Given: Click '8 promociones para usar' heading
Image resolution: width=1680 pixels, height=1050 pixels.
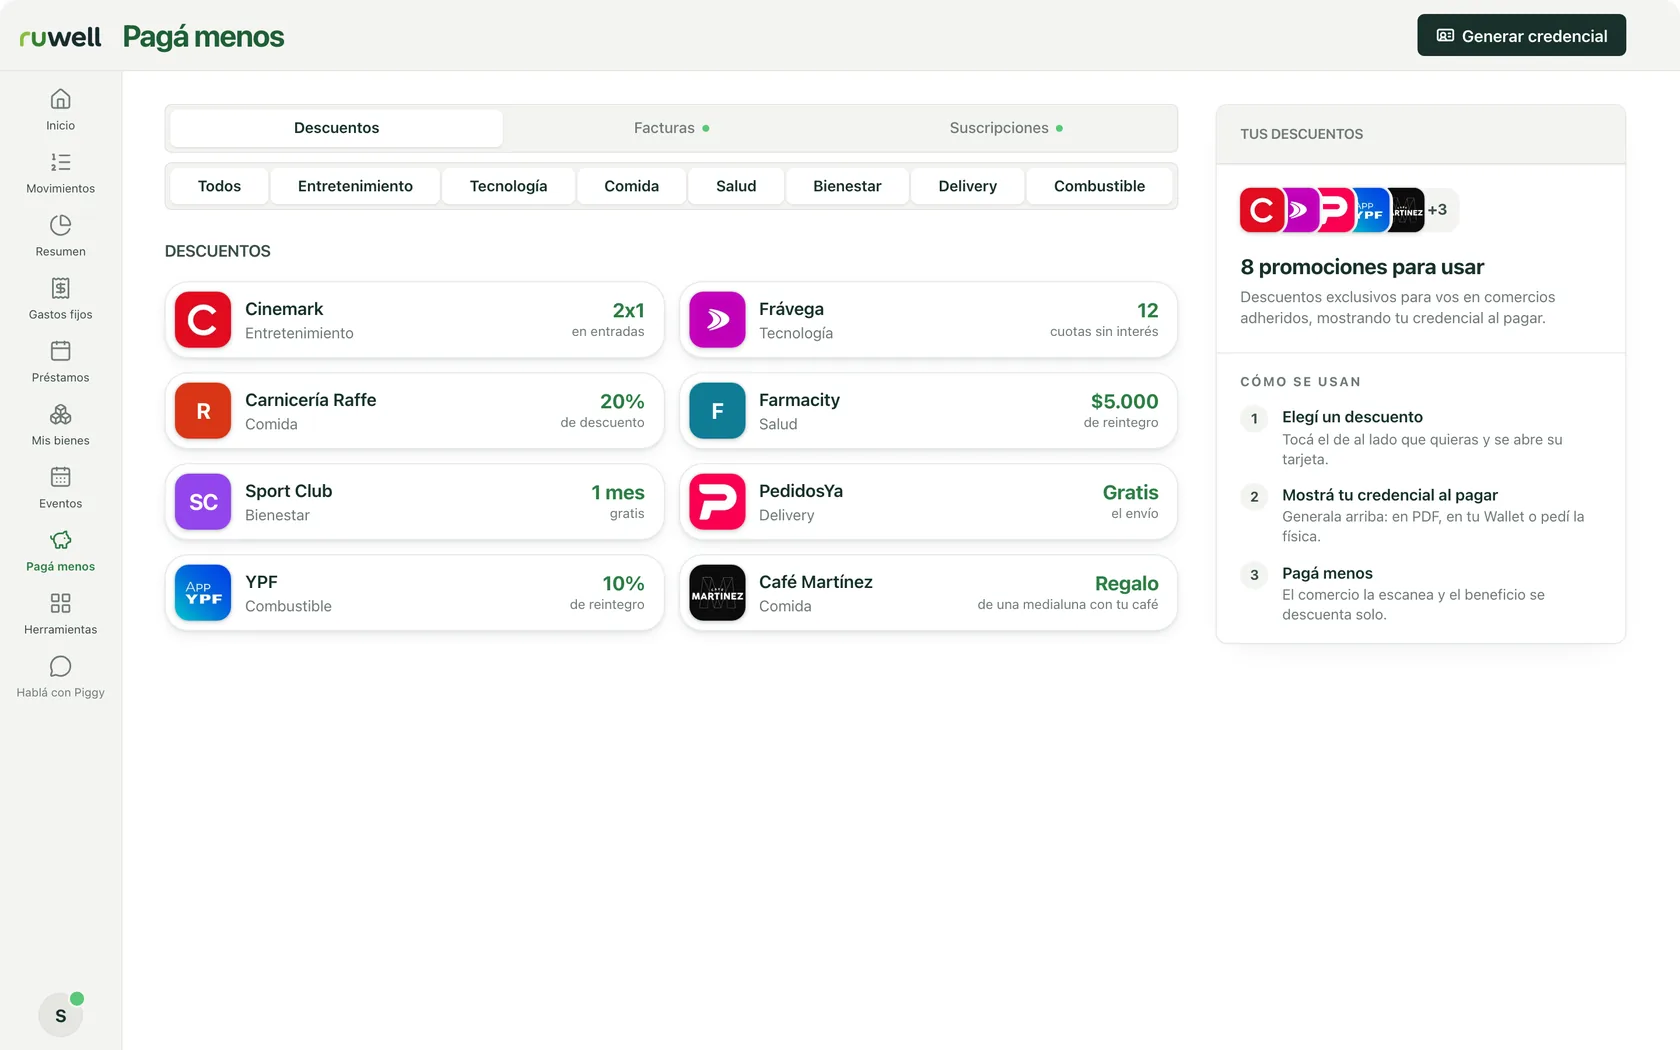Looking at the screenshot, I should coord(1362,267).
